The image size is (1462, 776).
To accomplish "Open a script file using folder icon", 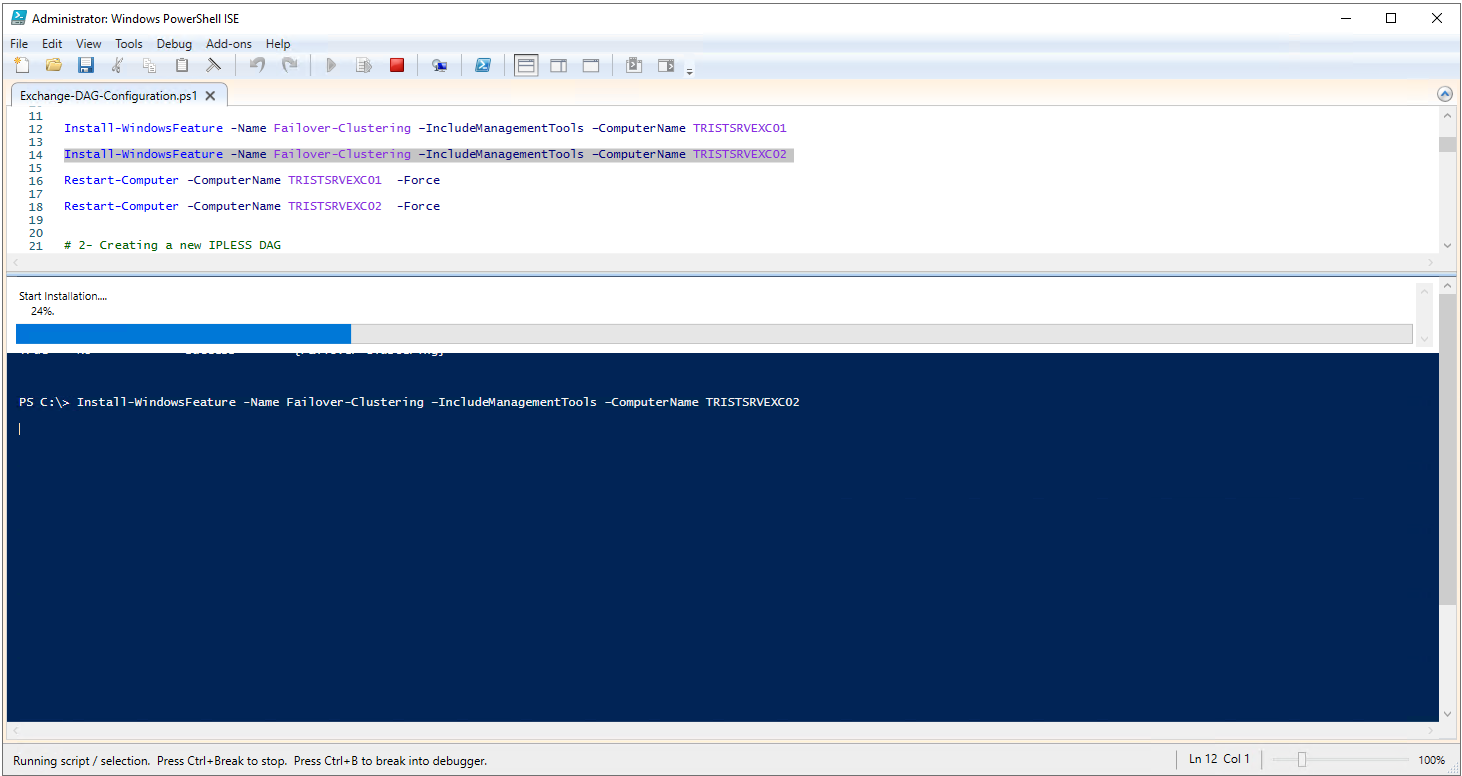I will click(54, 65).
